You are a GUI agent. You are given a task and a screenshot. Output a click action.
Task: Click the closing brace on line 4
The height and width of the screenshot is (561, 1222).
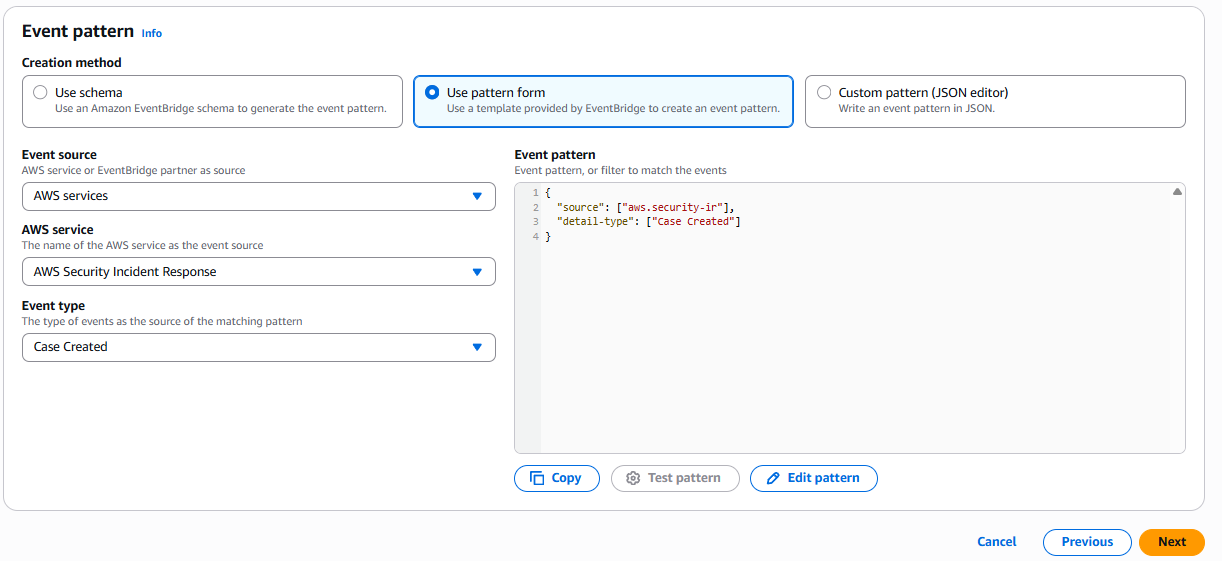coord(547,236)
